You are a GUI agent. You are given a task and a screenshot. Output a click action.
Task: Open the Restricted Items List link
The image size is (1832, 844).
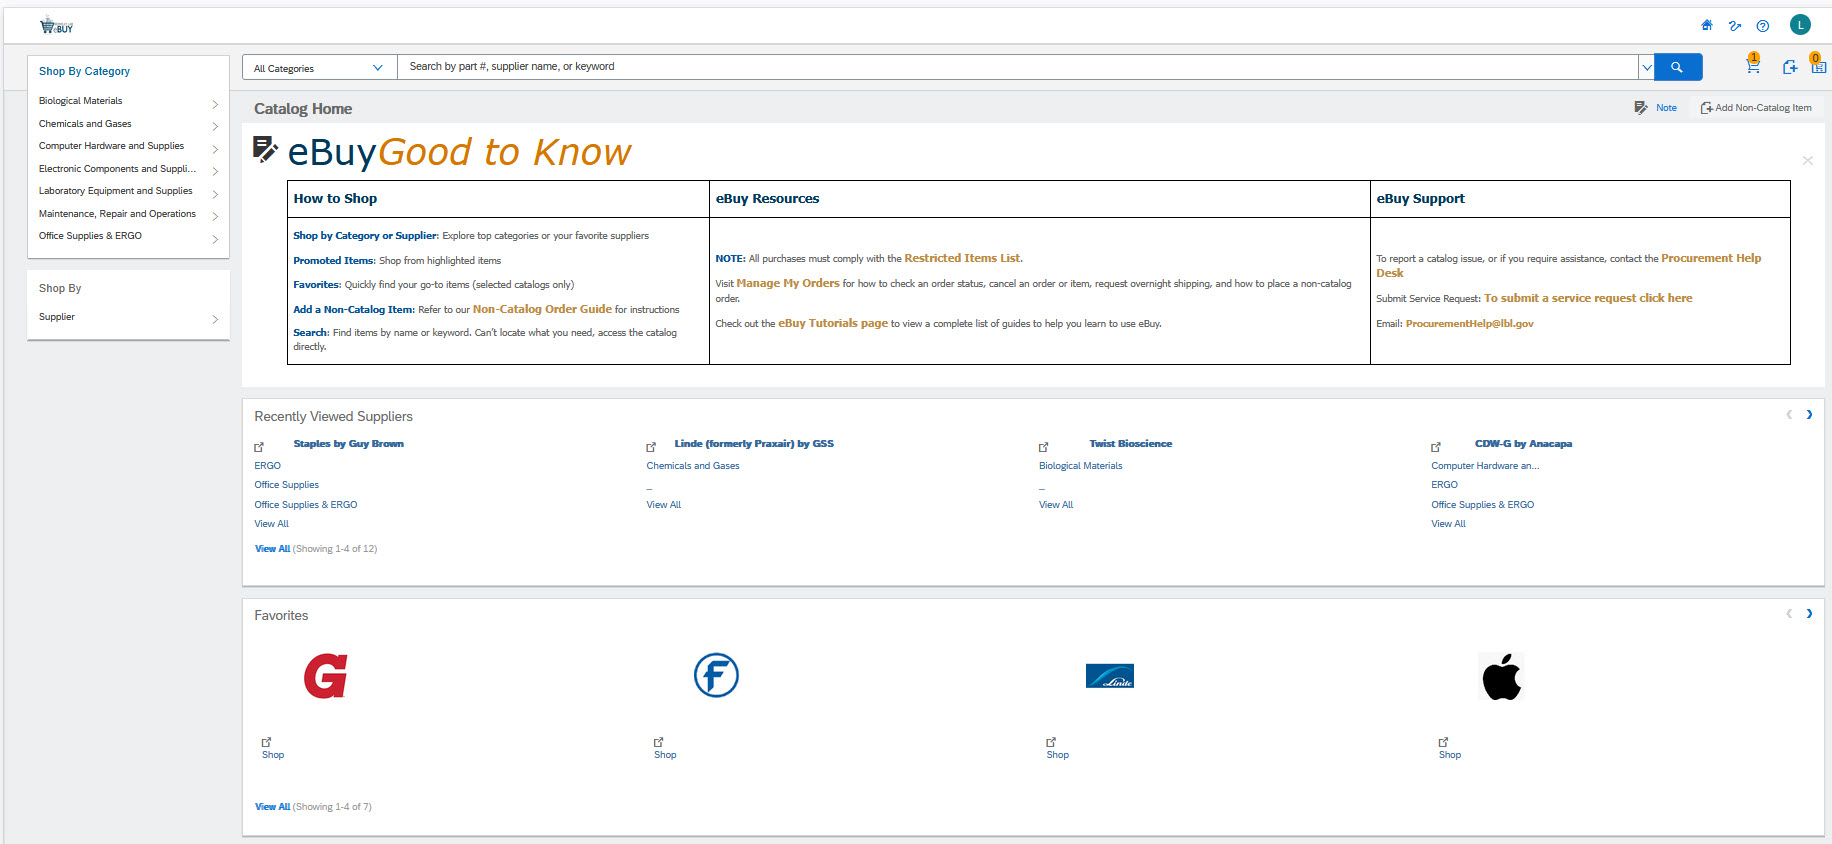click(962, 258)
